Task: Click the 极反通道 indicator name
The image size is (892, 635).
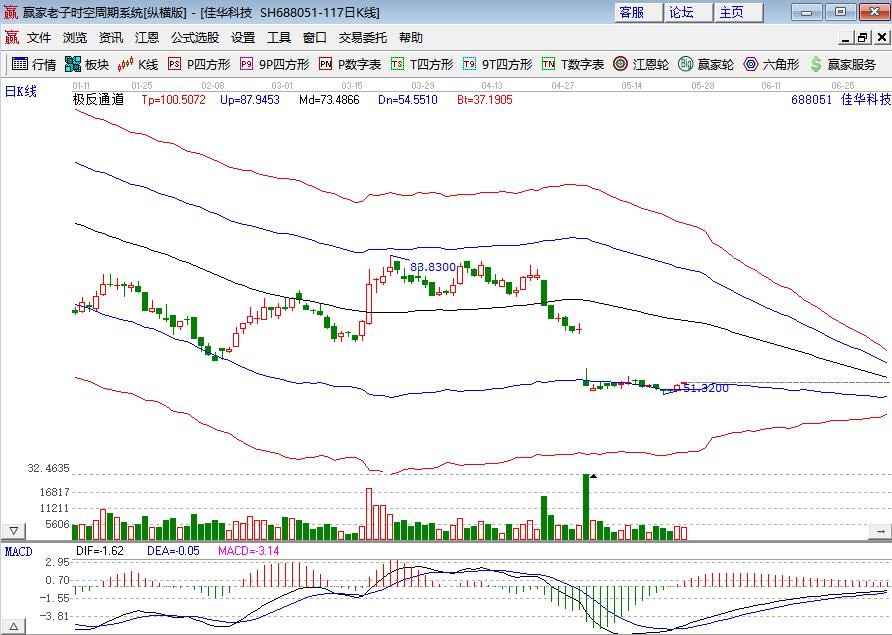Action: pos(98,100)
